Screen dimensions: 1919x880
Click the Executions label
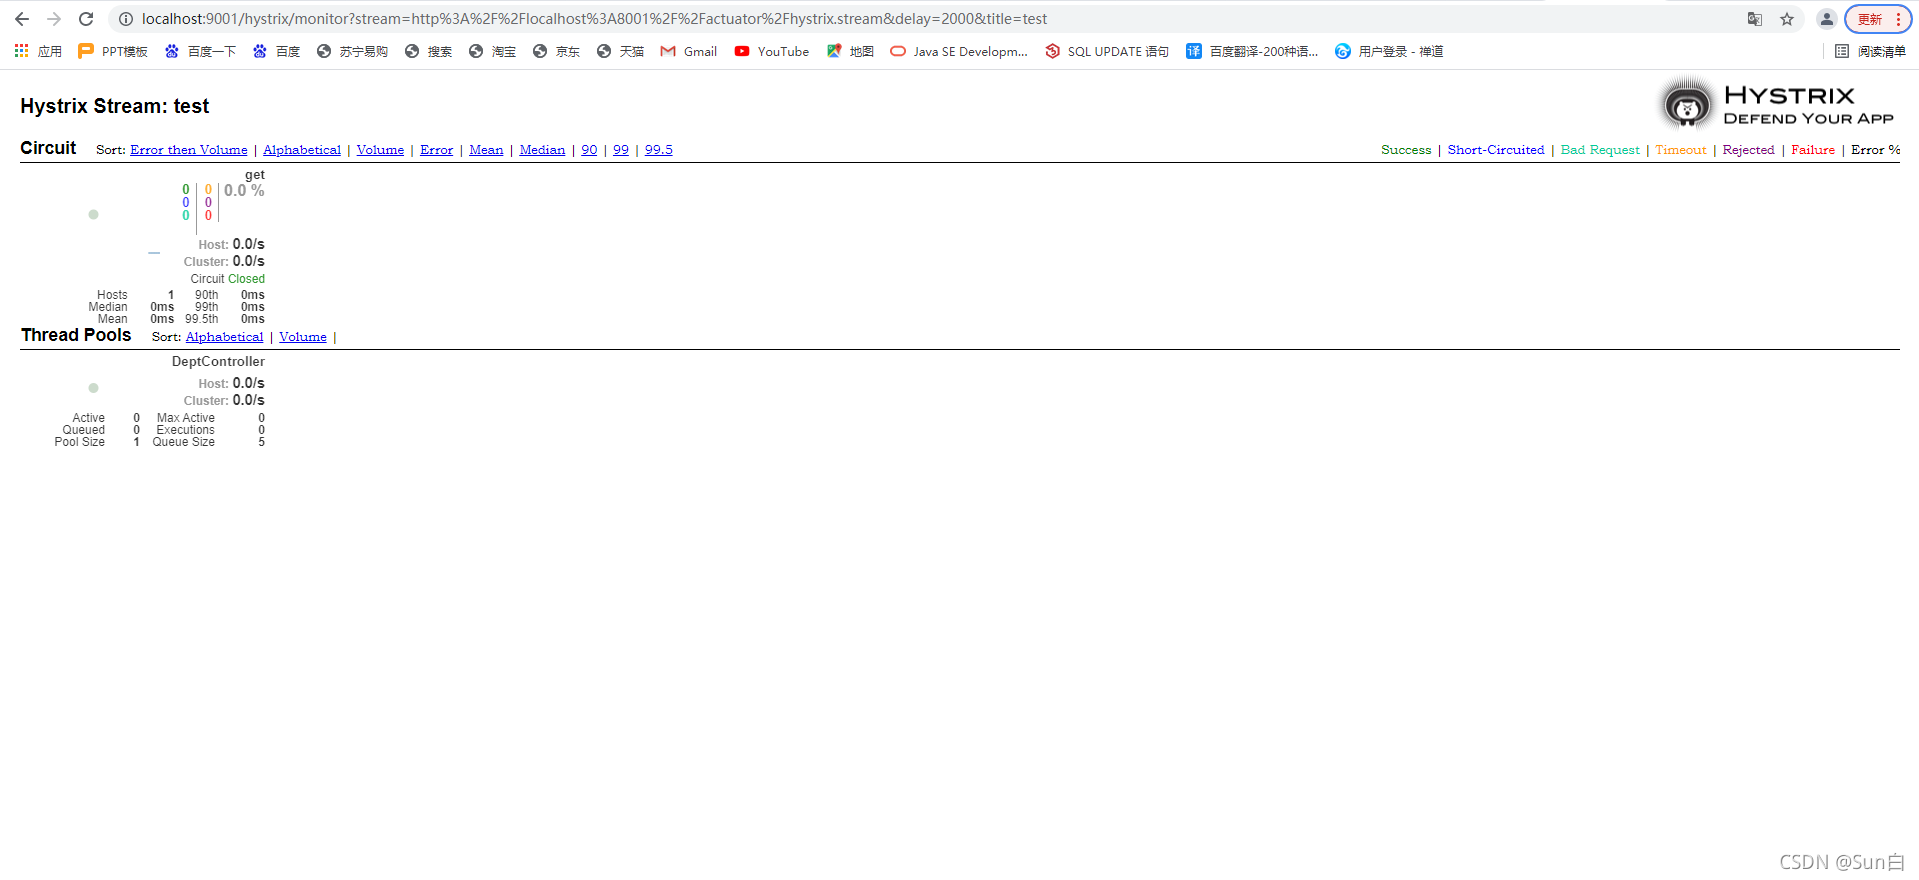pyautogui.click(x=186, y=430)
